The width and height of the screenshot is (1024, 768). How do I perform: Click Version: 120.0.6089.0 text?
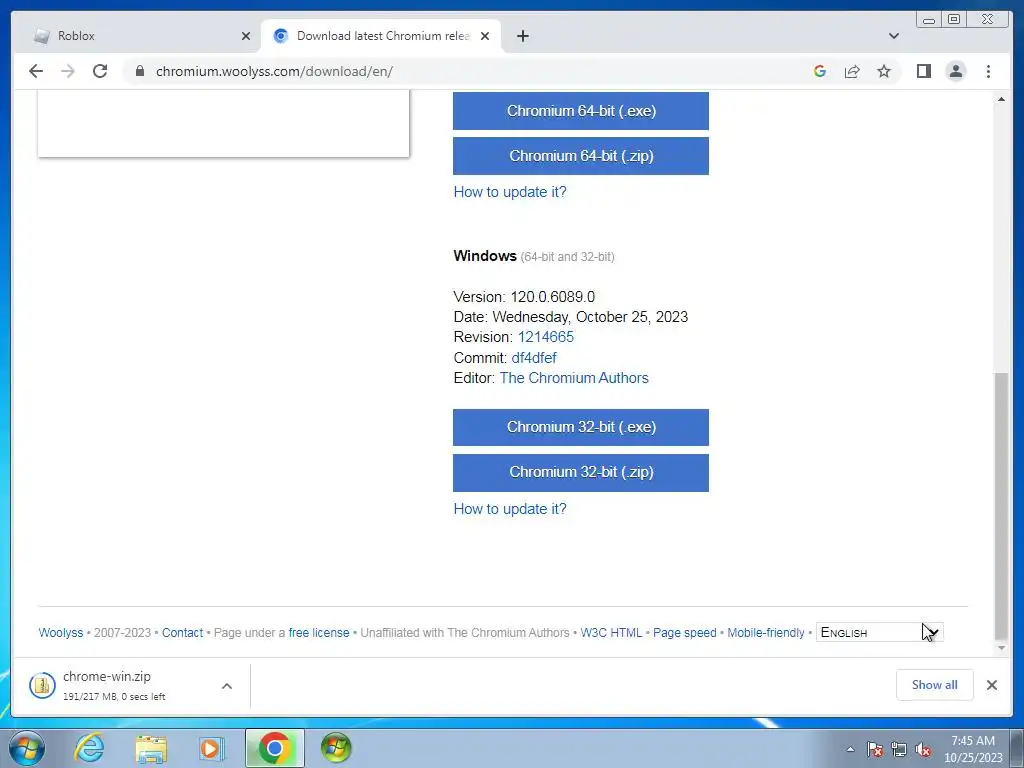tap(524, 297)
